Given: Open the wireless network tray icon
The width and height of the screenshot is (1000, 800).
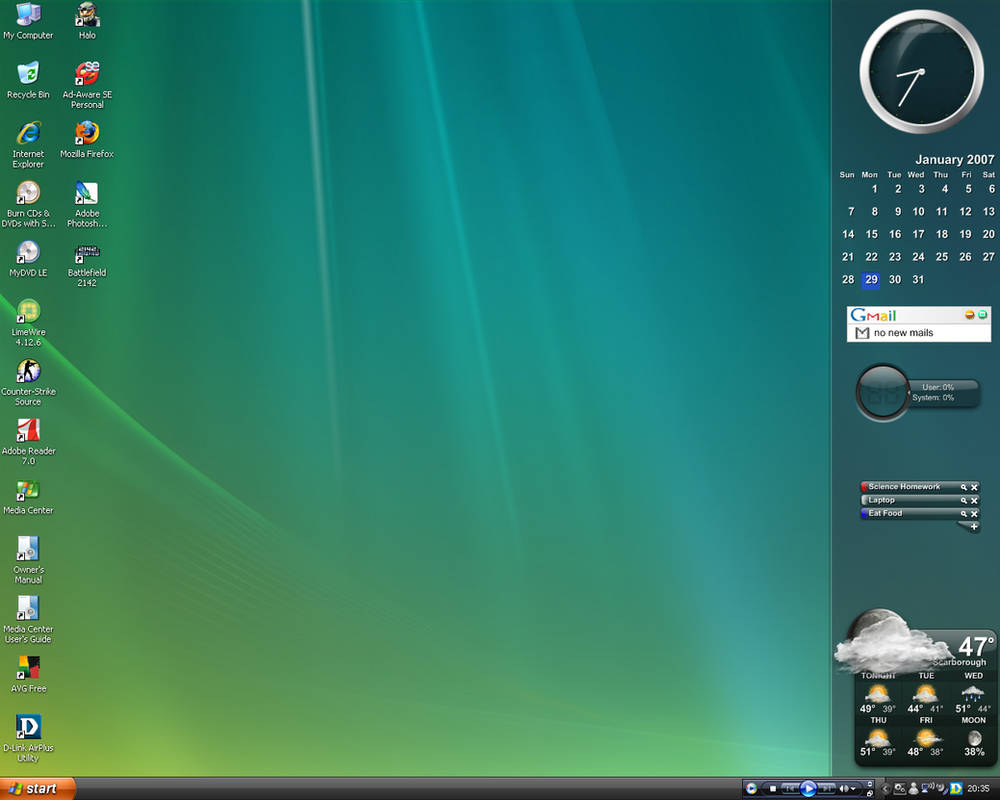Looking at the screenshot, I should click(x=928, y=789).
